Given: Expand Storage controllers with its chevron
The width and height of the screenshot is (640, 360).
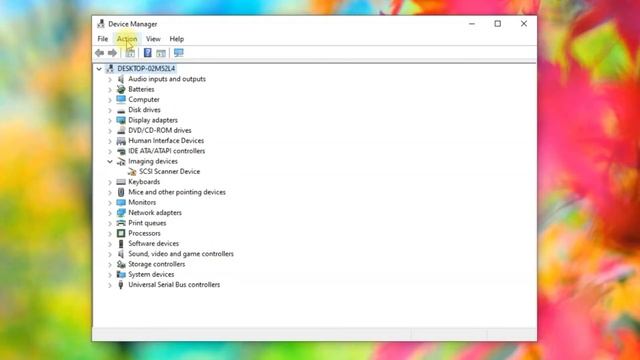Looking at the screenshot, I should (x=110, y=264).
